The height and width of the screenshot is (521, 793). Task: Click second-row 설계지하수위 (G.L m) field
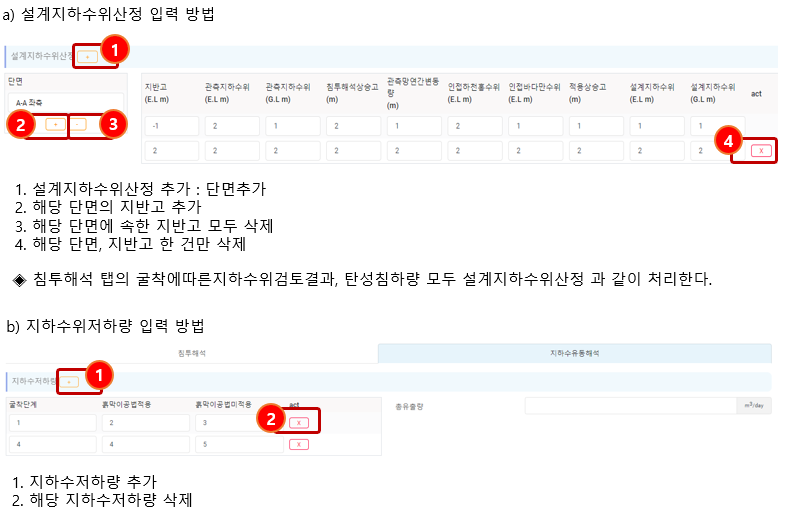point(718,151)
